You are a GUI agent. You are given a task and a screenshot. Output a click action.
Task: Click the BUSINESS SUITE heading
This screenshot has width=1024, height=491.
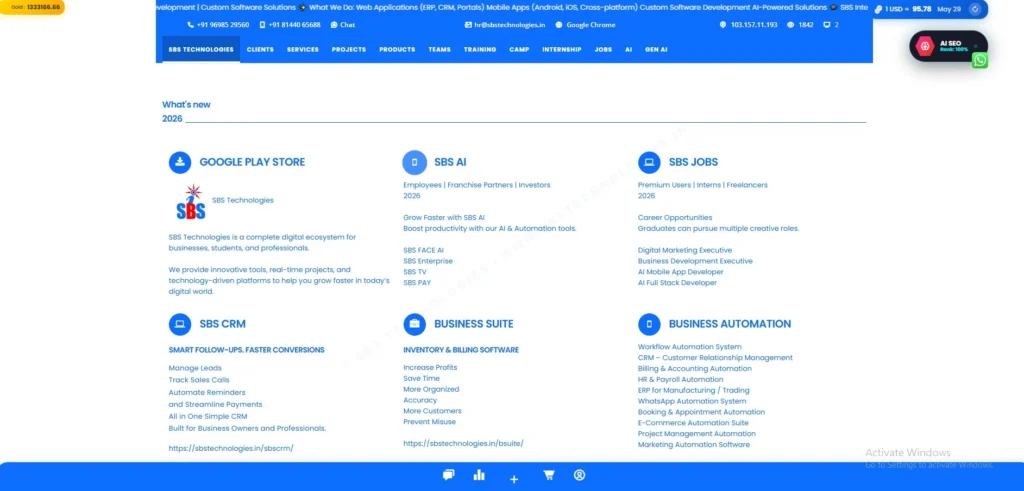coord(474,324)
